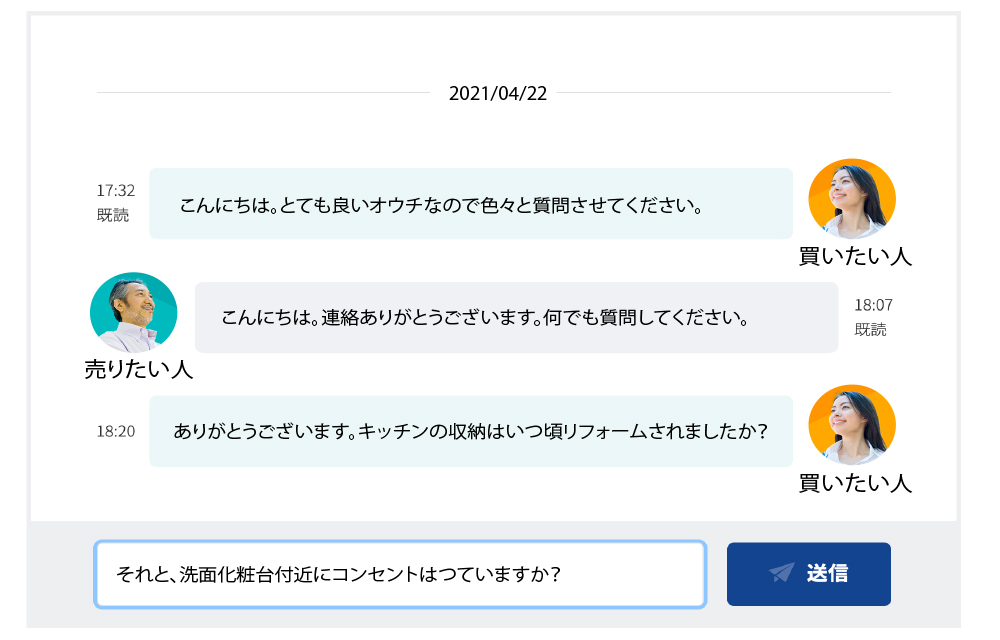The height and width of the screenshot is (640, 1000).
Task: Select the seller's 連絡ありがとうございます reply bubble
Action: point(516,318)
